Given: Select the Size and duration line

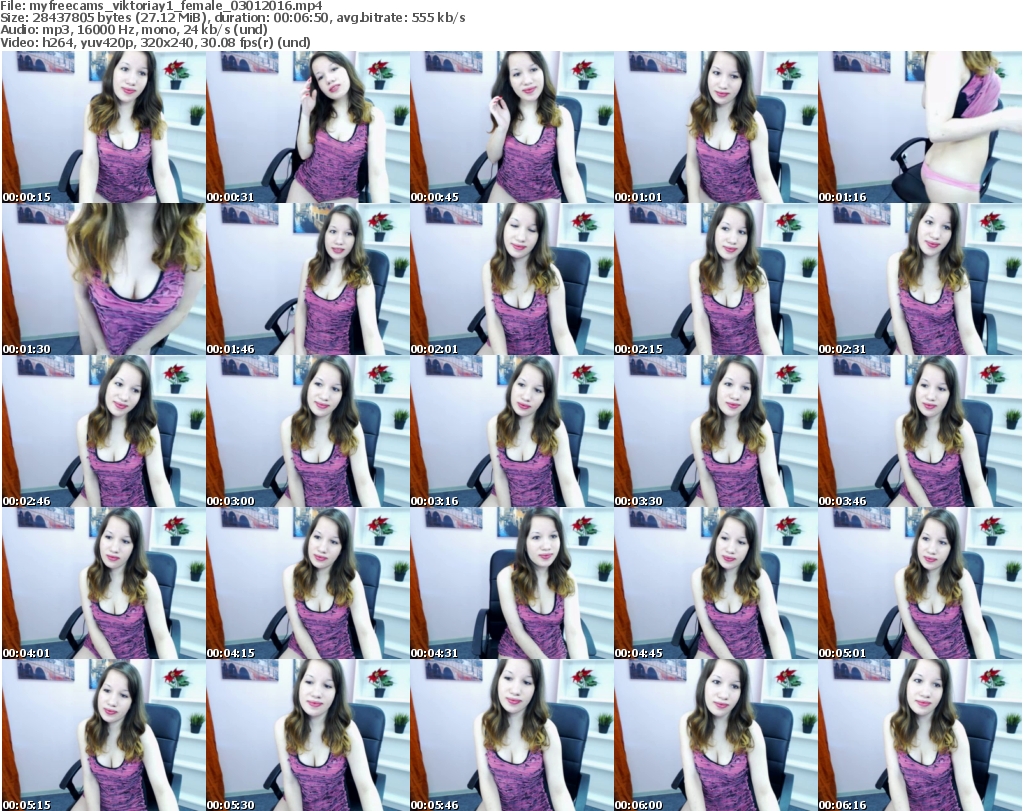Looking at the screenshot, I should tap(233, 18).
